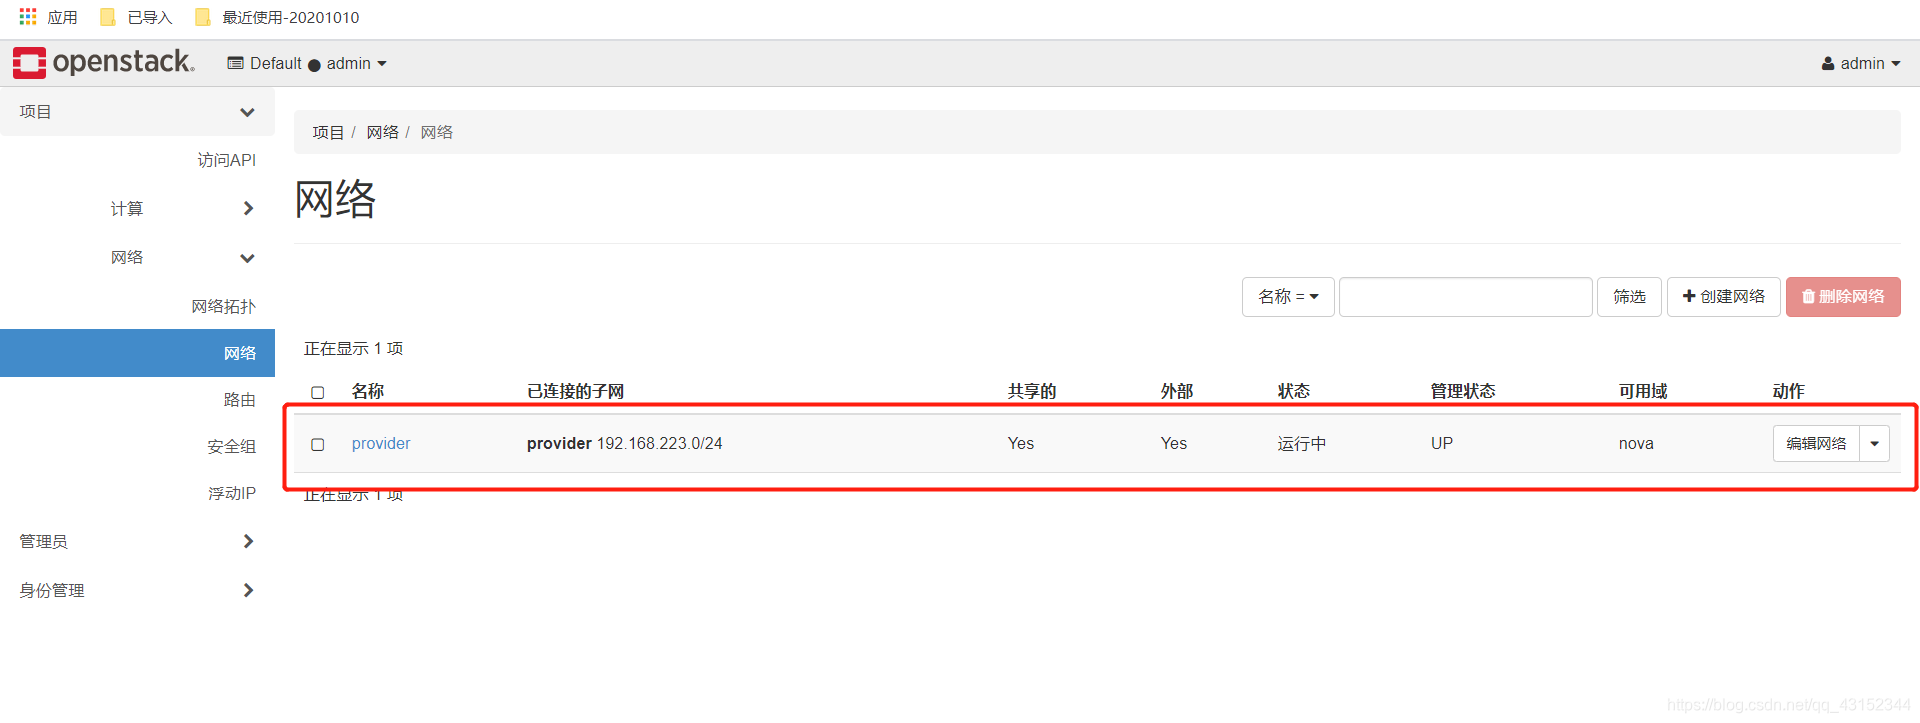1920x723 pixels.
Task: Click the filter text input field
Action: pyautogui.click(x=1465, y=297)
